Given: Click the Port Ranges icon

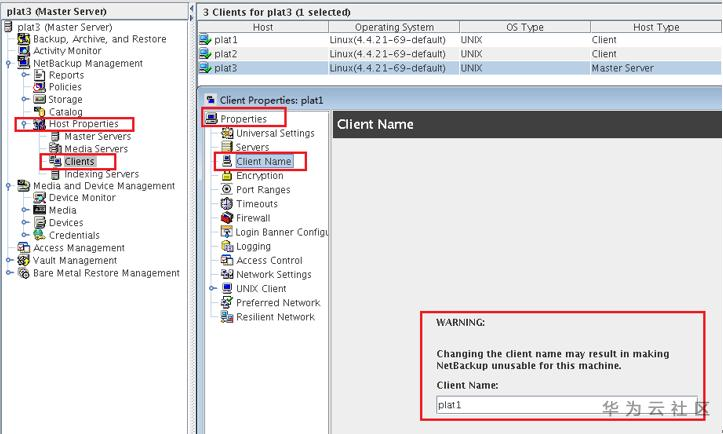Looking at the screenshot, I should [226, 189].
